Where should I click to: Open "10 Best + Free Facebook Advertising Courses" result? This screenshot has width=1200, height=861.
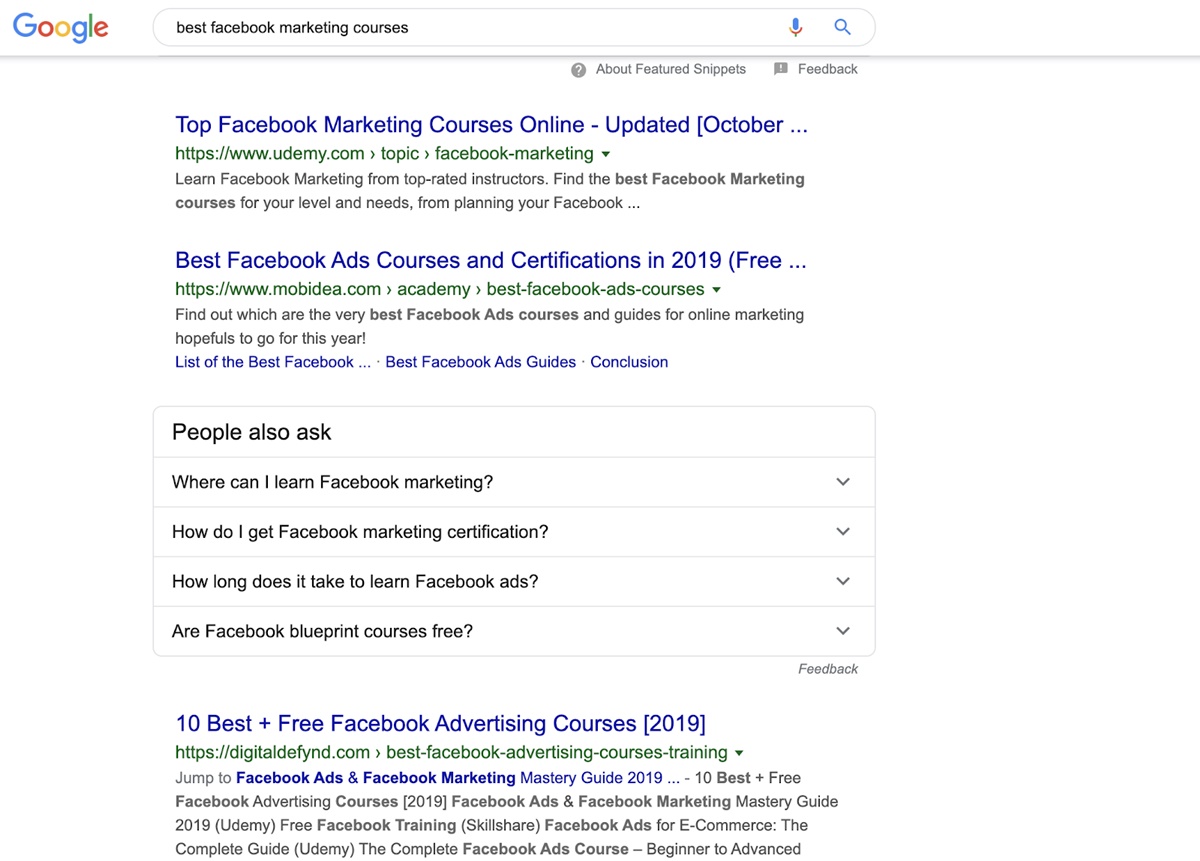(440, 724)
